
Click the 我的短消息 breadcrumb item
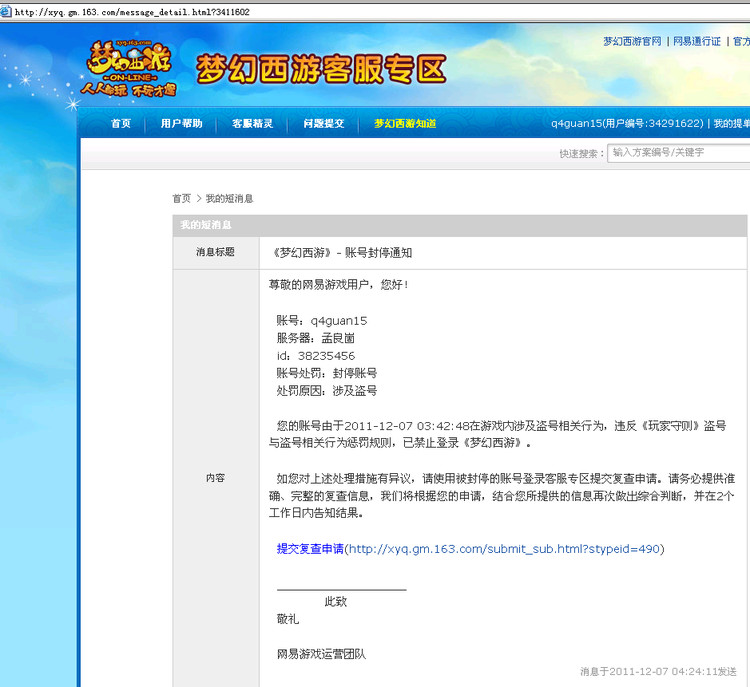coord(229,199)
